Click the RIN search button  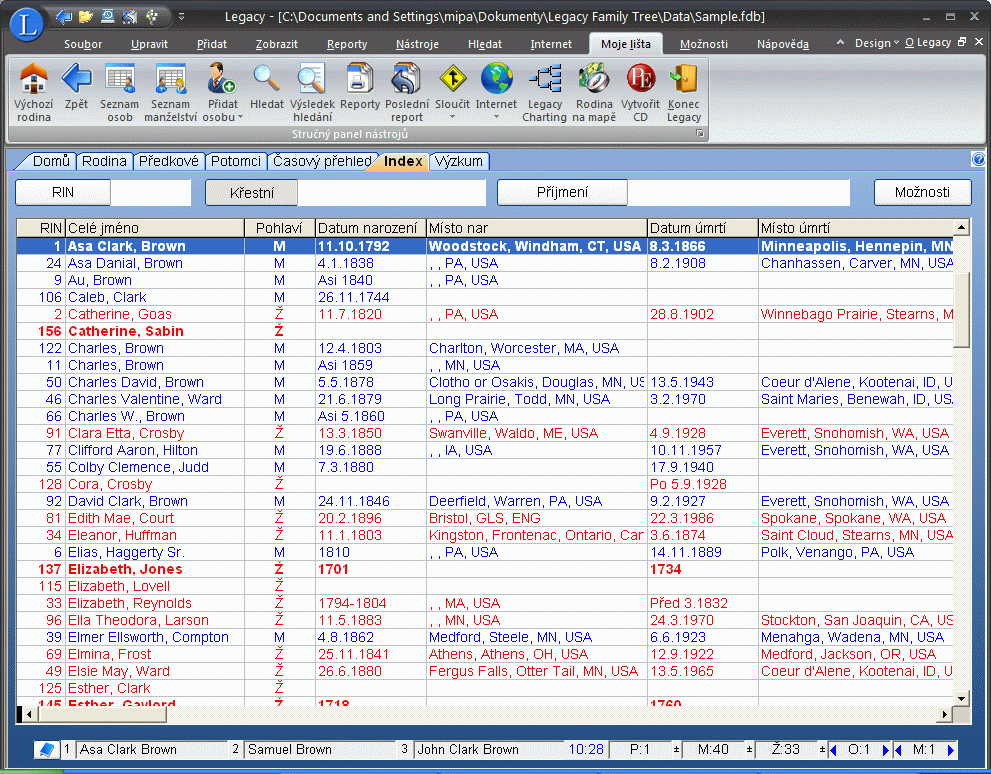pos(63,192)
